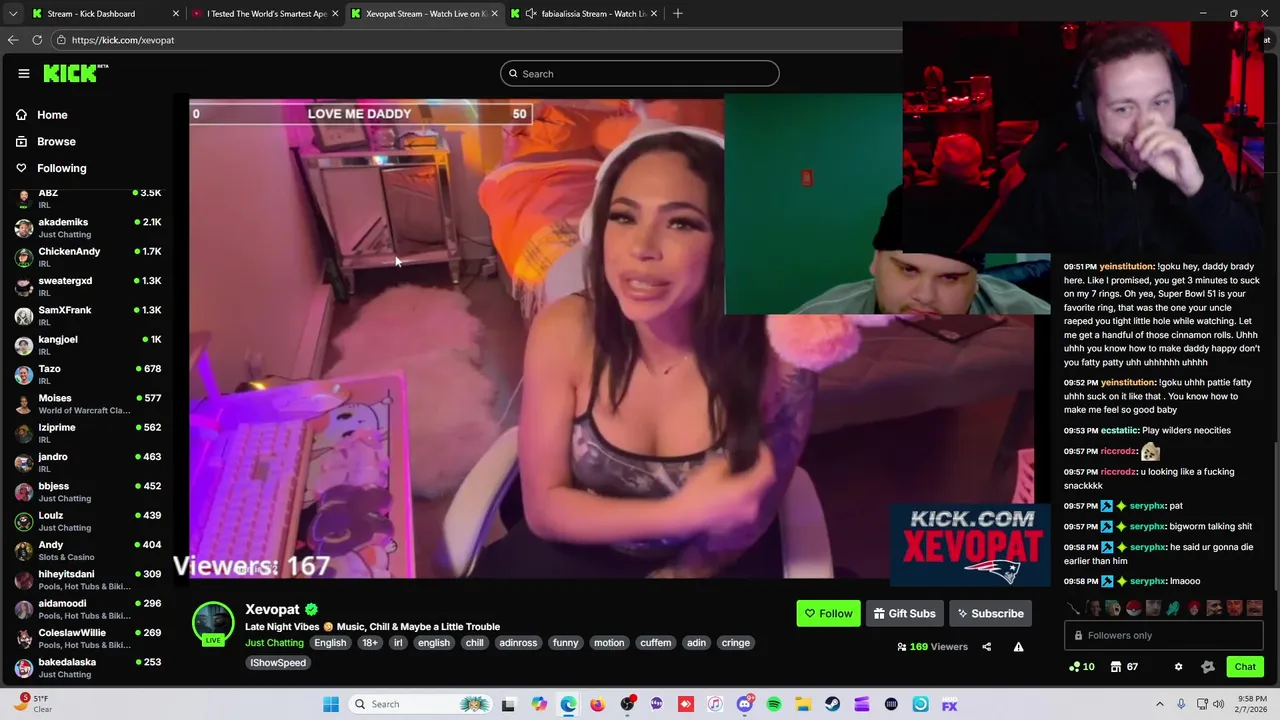Open the shop icon showing 67
This screenshot has width=1280, height=720.
[x=1125, y=667]
